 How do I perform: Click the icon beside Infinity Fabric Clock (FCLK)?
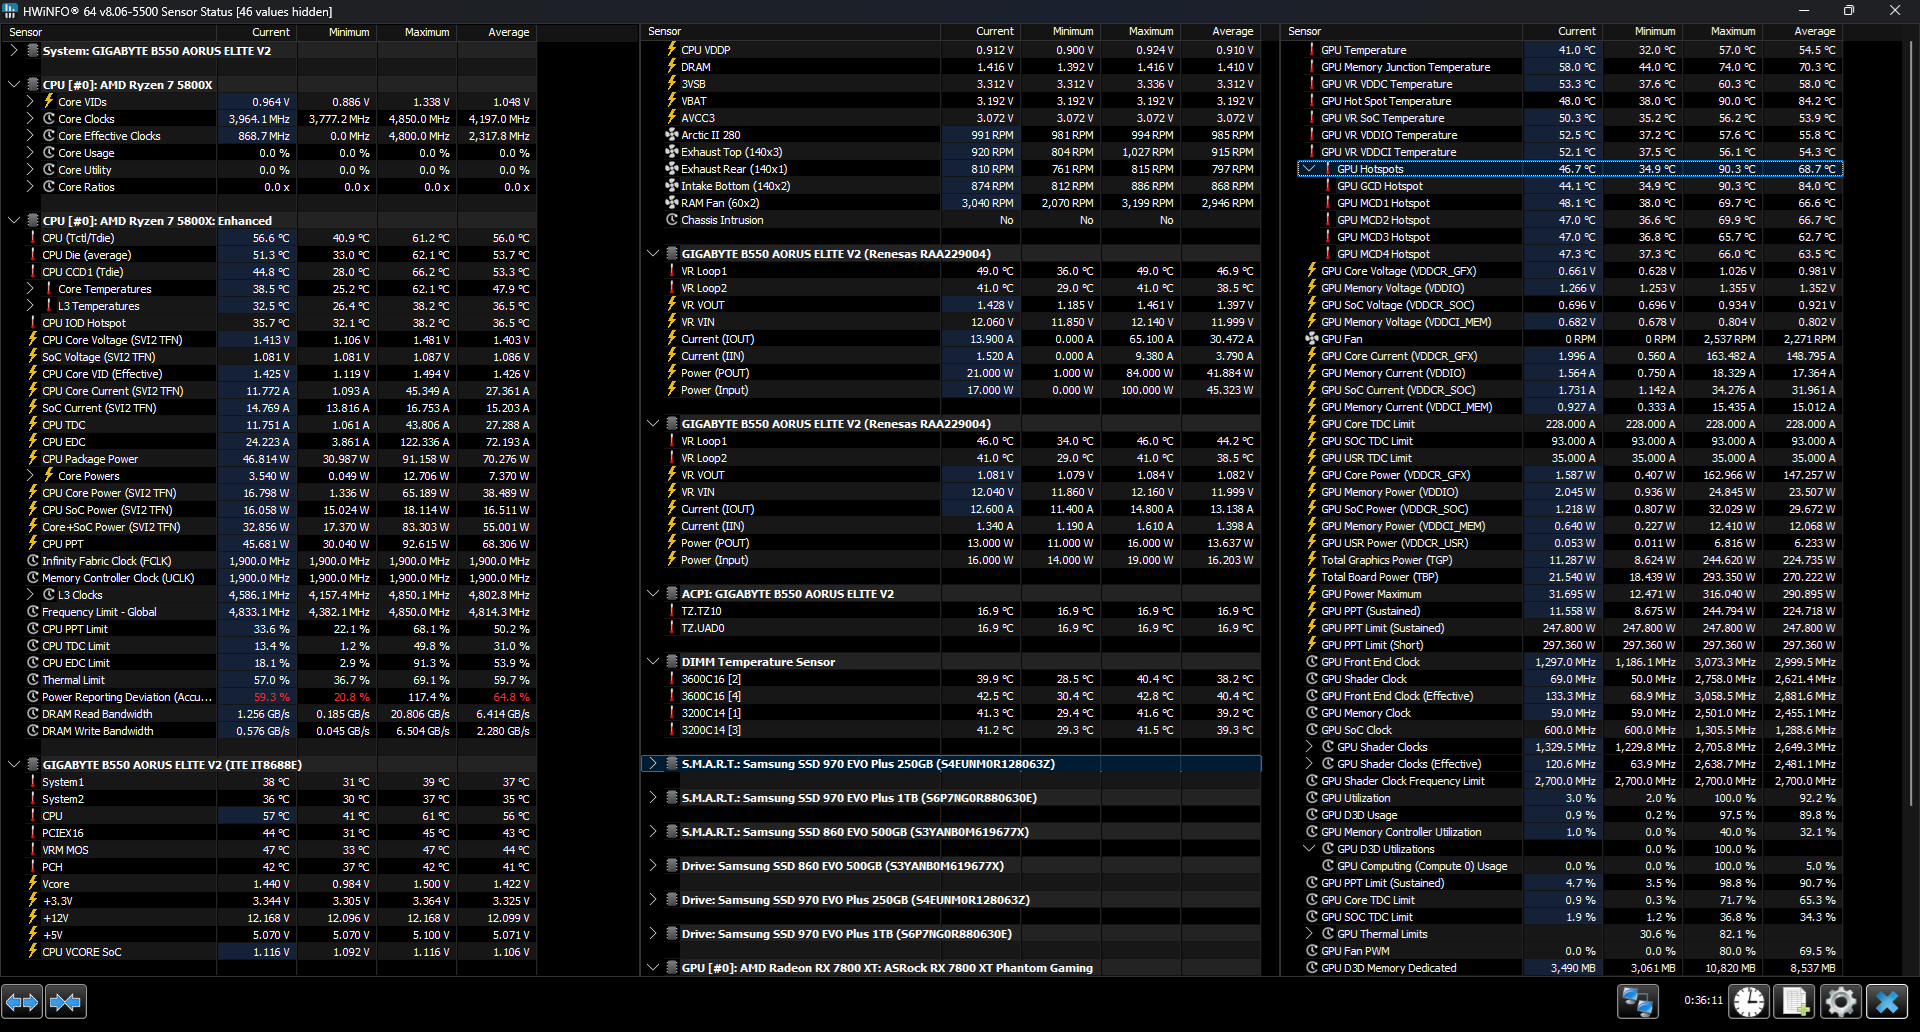point(33,561)
